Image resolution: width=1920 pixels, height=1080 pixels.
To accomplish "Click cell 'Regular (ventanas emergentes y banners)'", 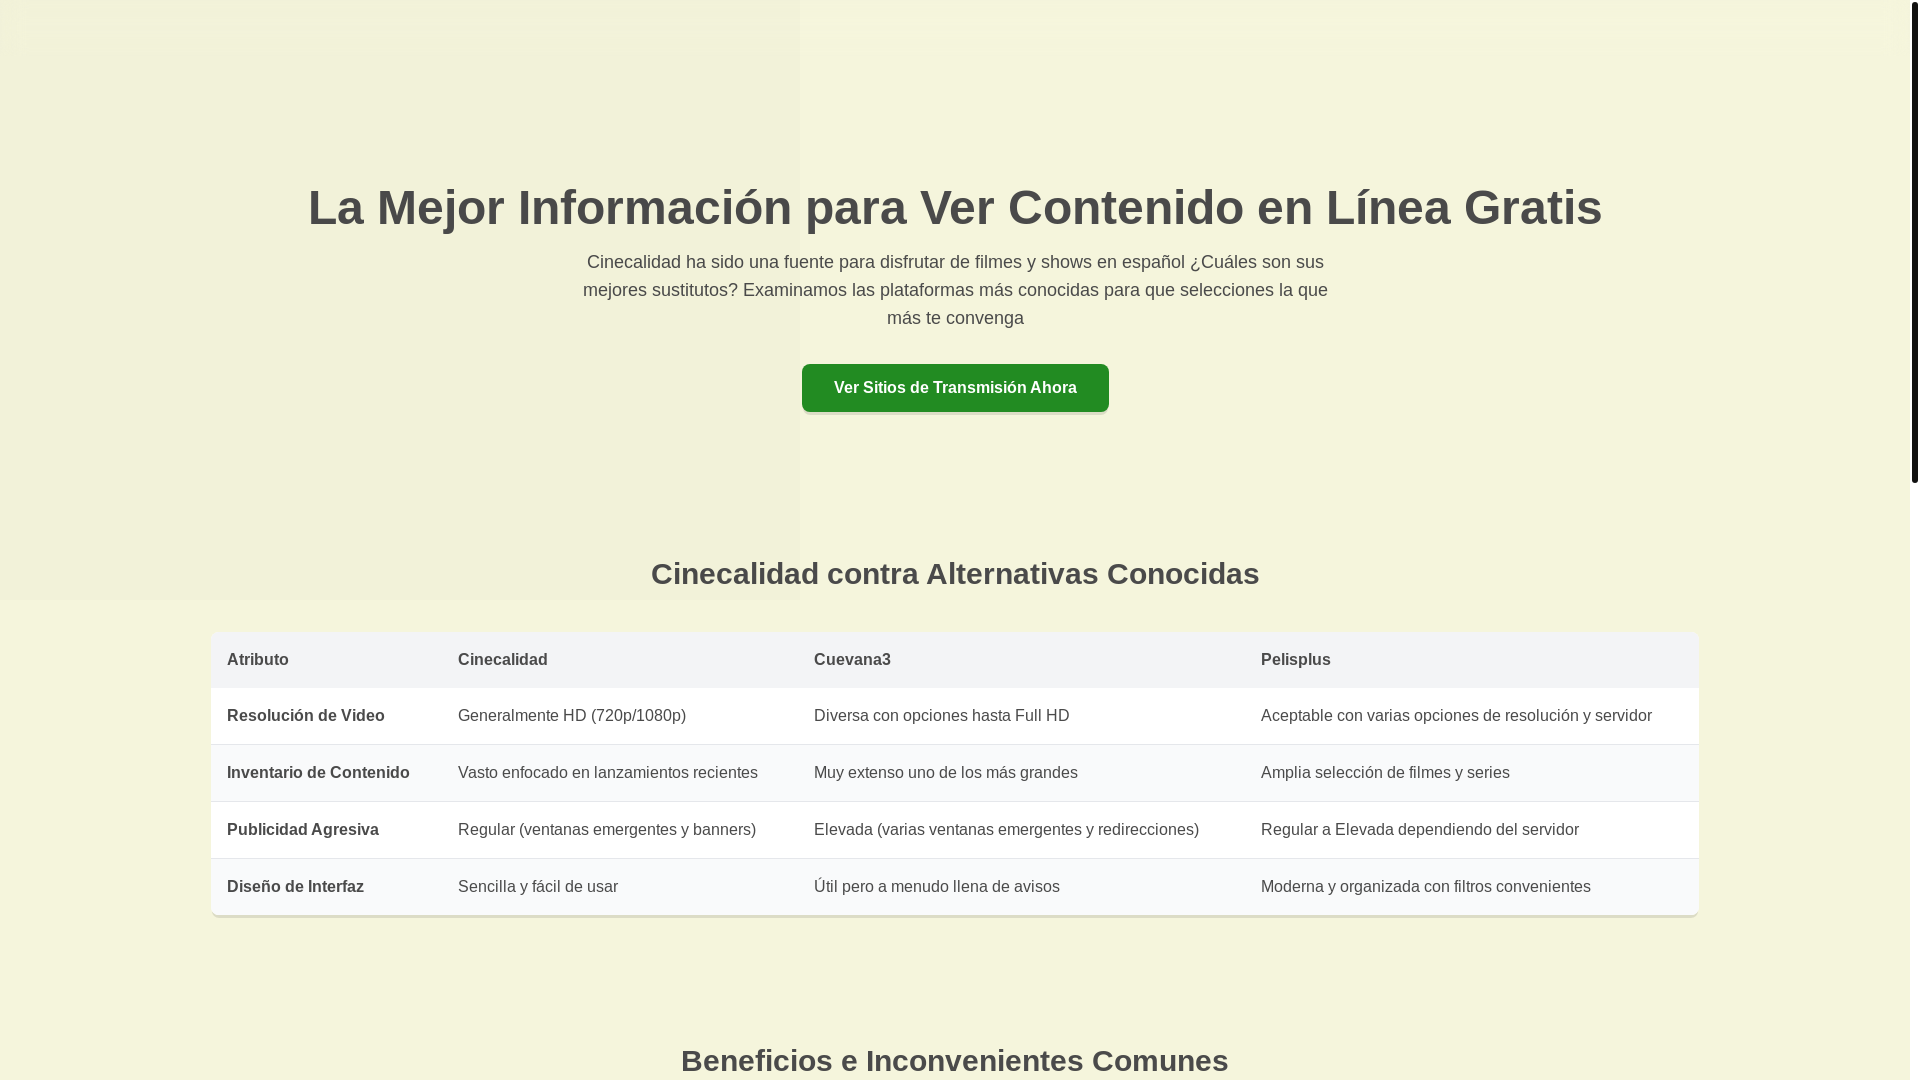I will point(620,830).
